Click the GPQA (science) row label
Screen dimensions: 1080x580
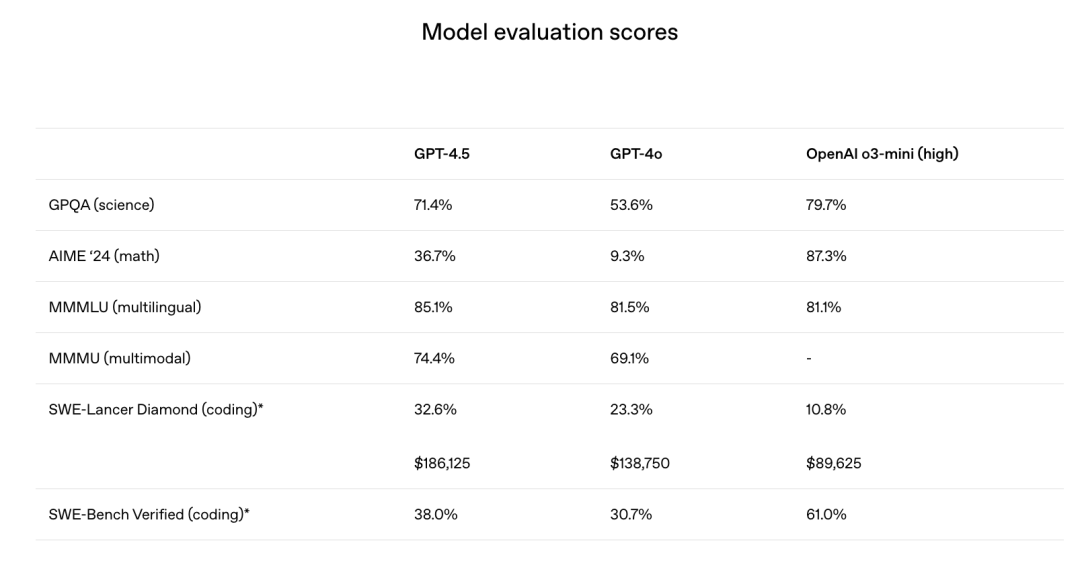pos(101,205)
